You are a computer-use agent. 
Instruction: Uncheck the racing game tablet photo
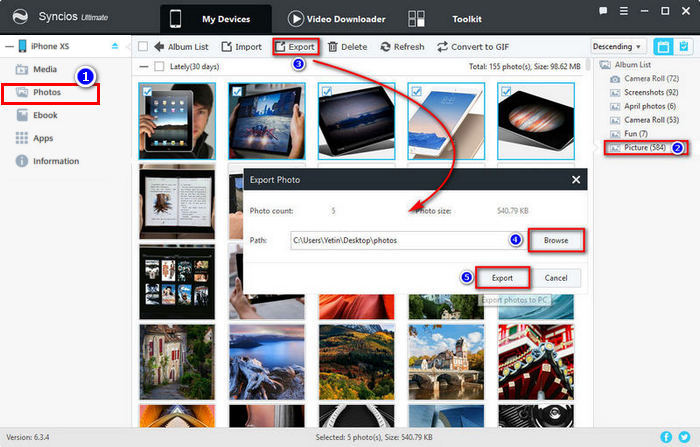click(237, 91)
